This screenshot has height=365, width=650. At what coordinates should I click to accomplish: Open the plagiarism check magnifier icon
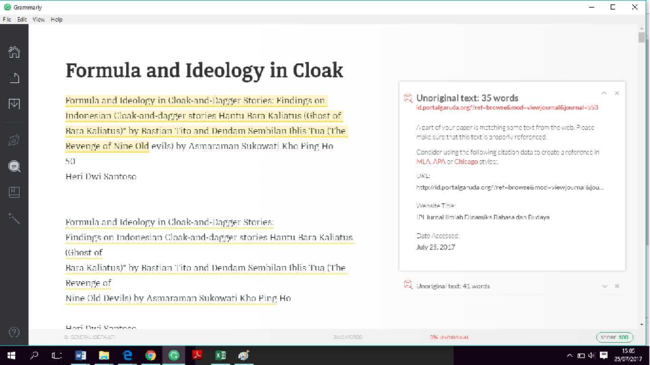point(14,166)
